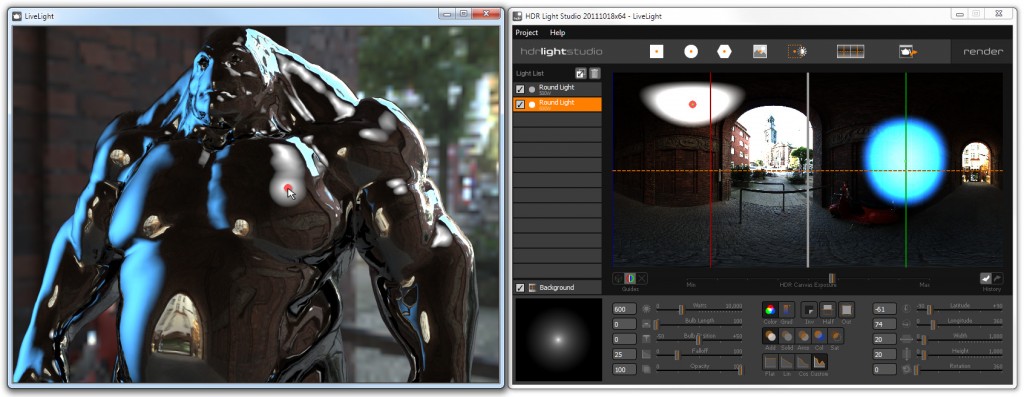
Task: Uncheck the gray unselected Round Light checkbox
Action: click(520, 89)
